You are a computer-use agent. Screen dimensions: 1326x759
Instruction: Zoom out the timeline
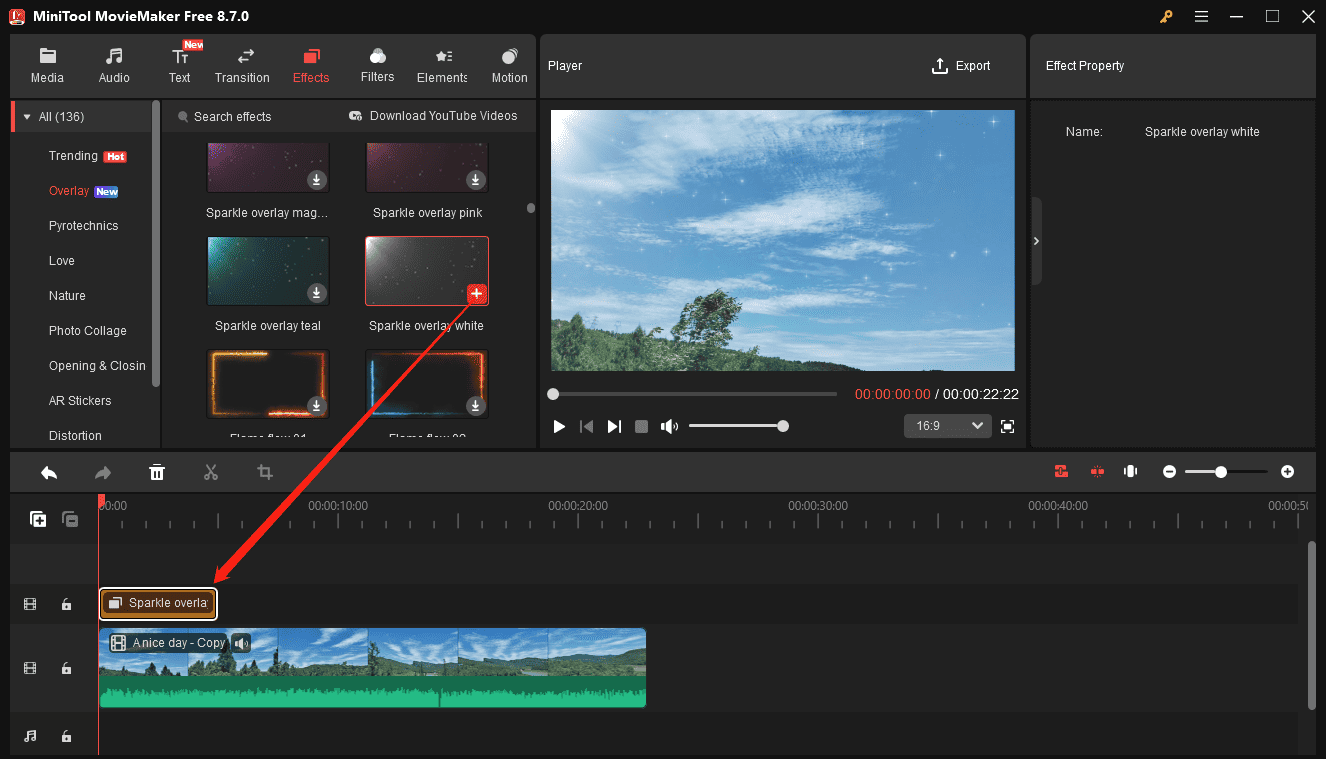point(1169,471)
